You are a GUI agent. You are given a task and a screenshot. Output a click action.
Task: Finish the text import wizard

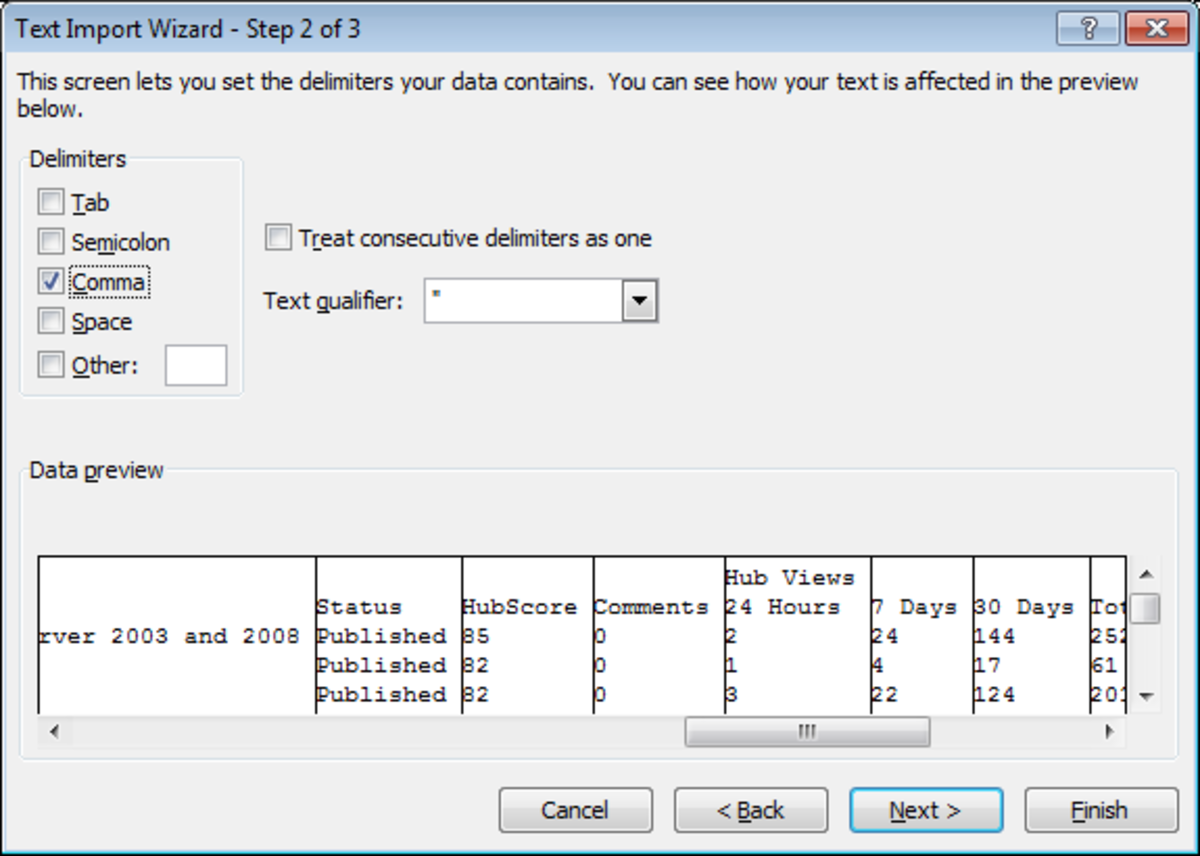point(1100,810)
